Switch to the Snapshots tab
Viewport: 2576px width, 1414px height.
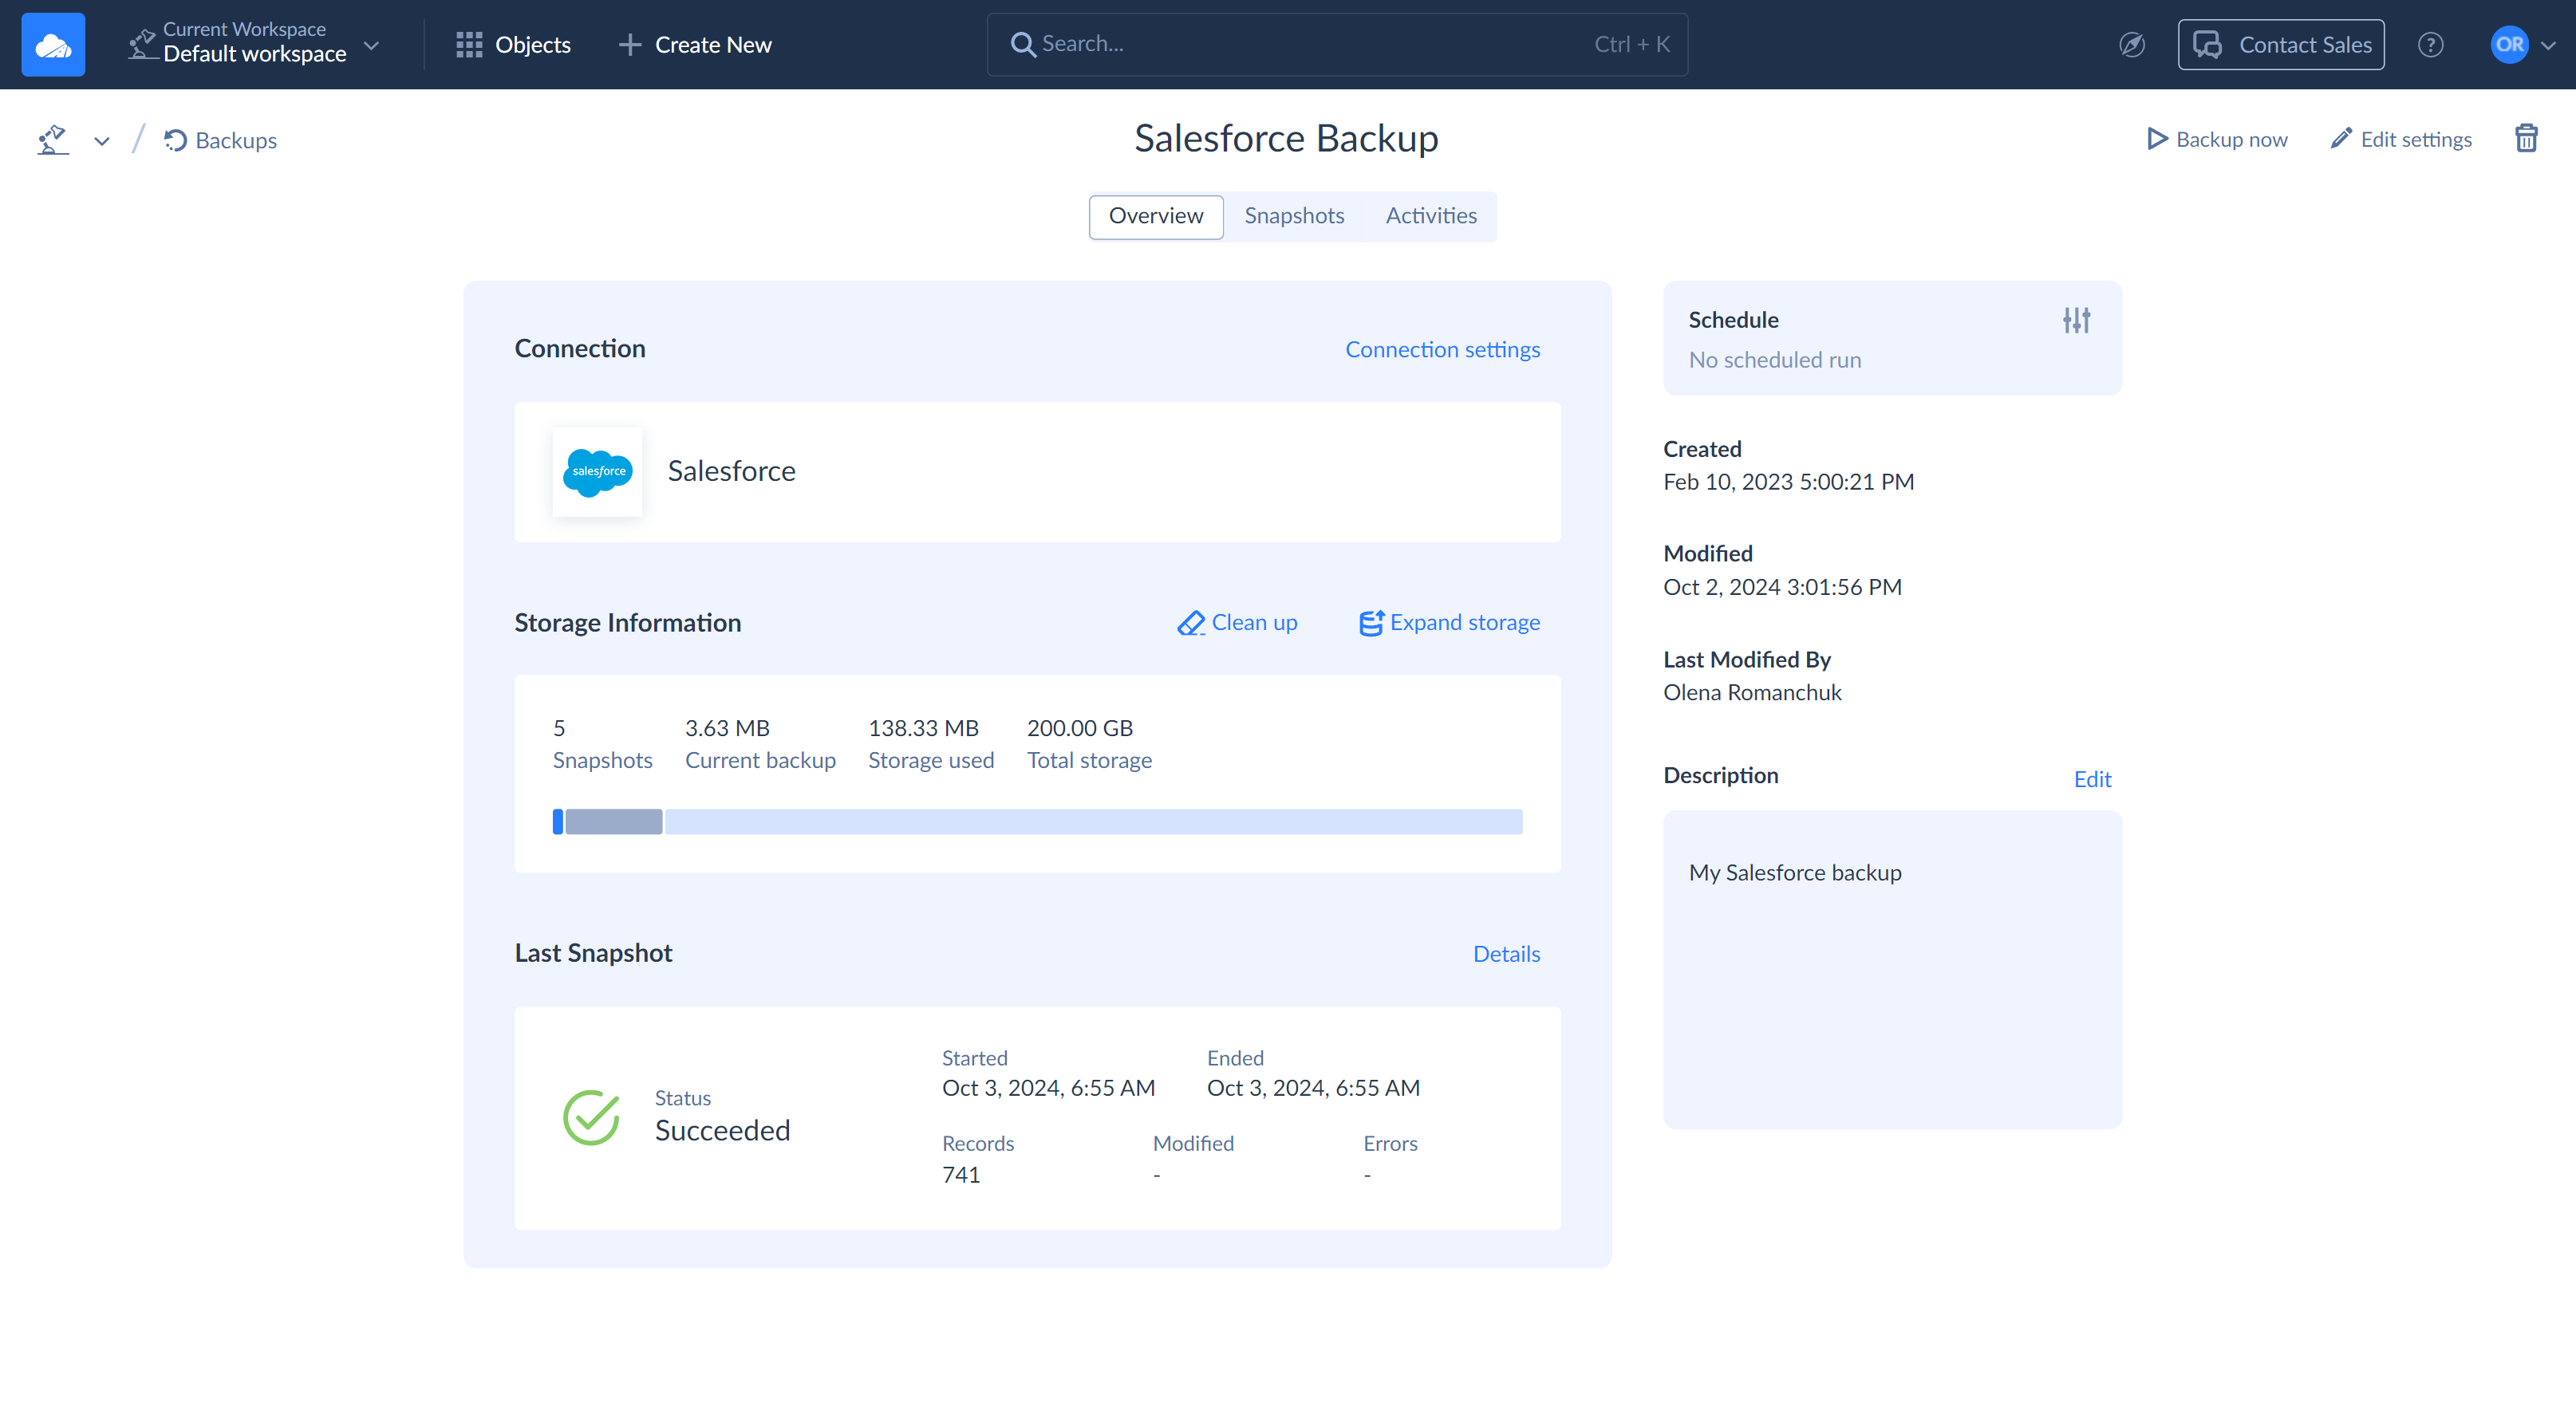[1294, 216]
